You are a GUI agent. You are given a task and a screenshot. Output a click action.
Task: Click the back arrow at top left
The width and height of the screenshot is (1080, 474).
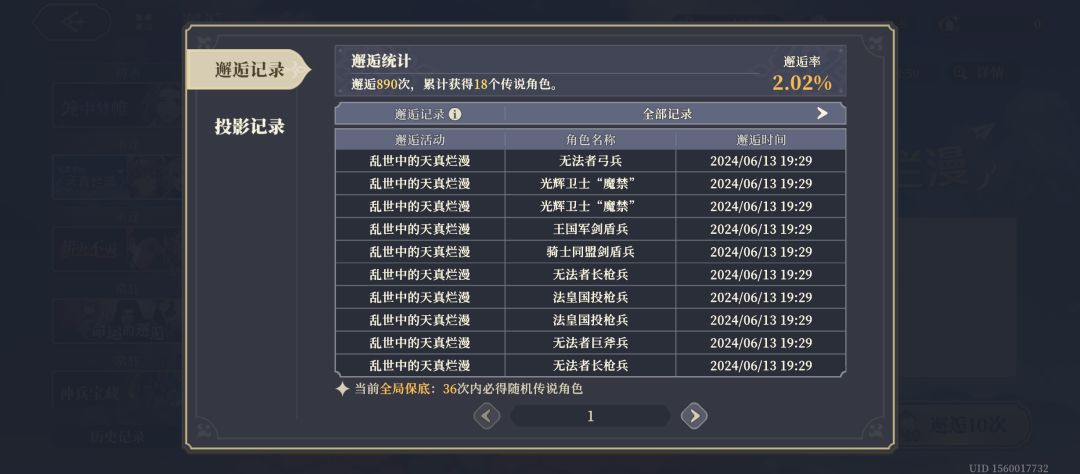[72, 22]
